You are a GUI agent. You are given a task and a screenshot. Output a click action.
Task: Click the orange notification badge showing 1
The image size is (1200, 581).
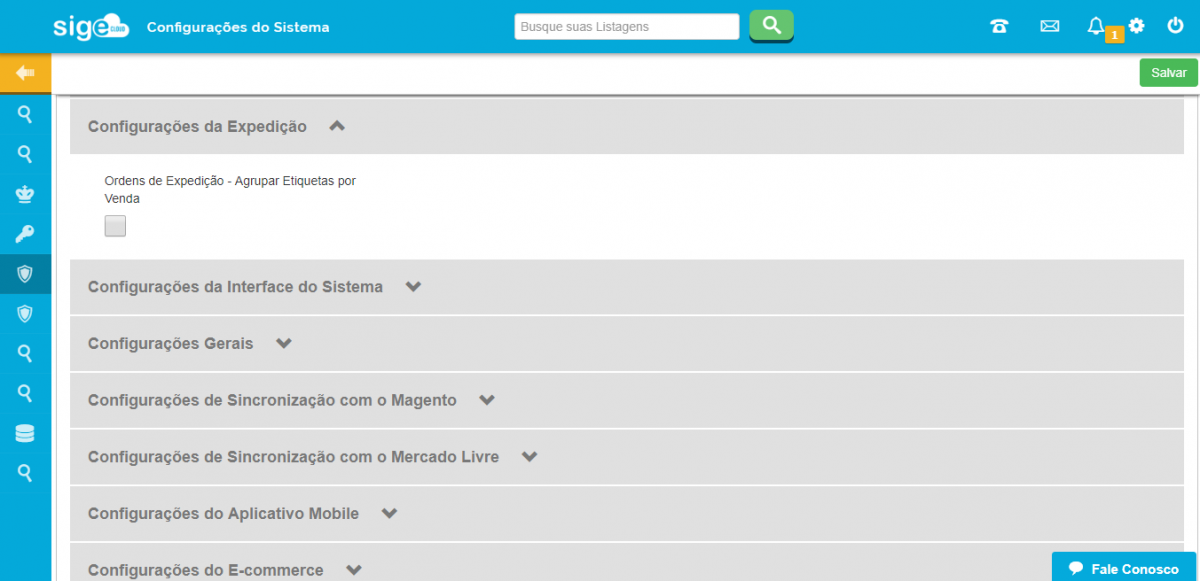click(x=1115, y=35)
